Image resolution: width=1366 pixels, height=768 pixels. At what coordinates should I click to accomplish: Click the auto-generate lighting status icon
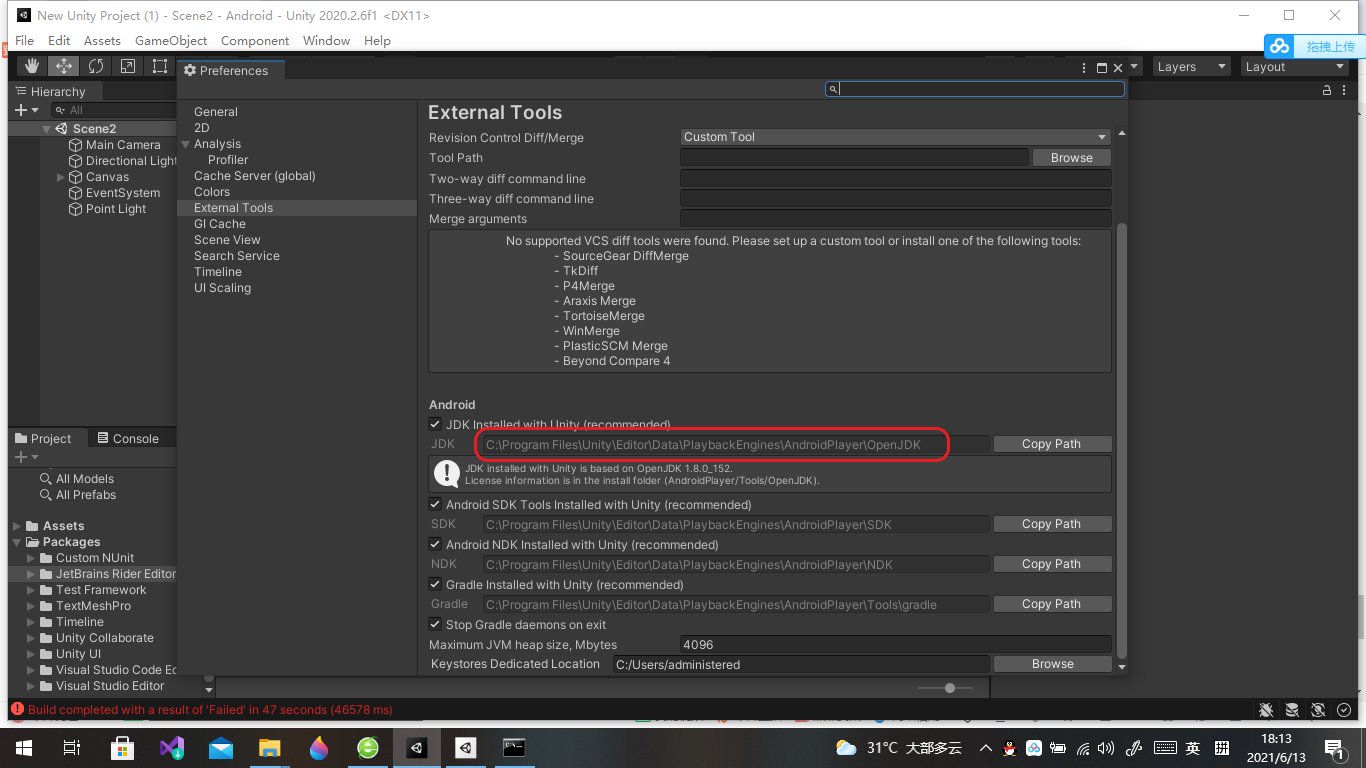pyautogui.click(x=1318, y=710)
